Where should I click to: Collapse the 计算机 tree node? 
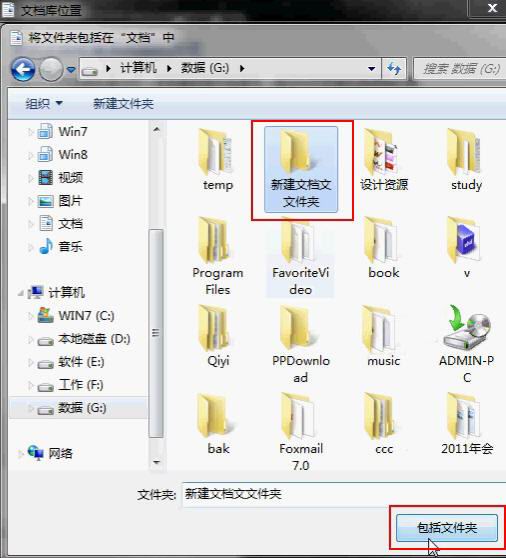[21, 293]
